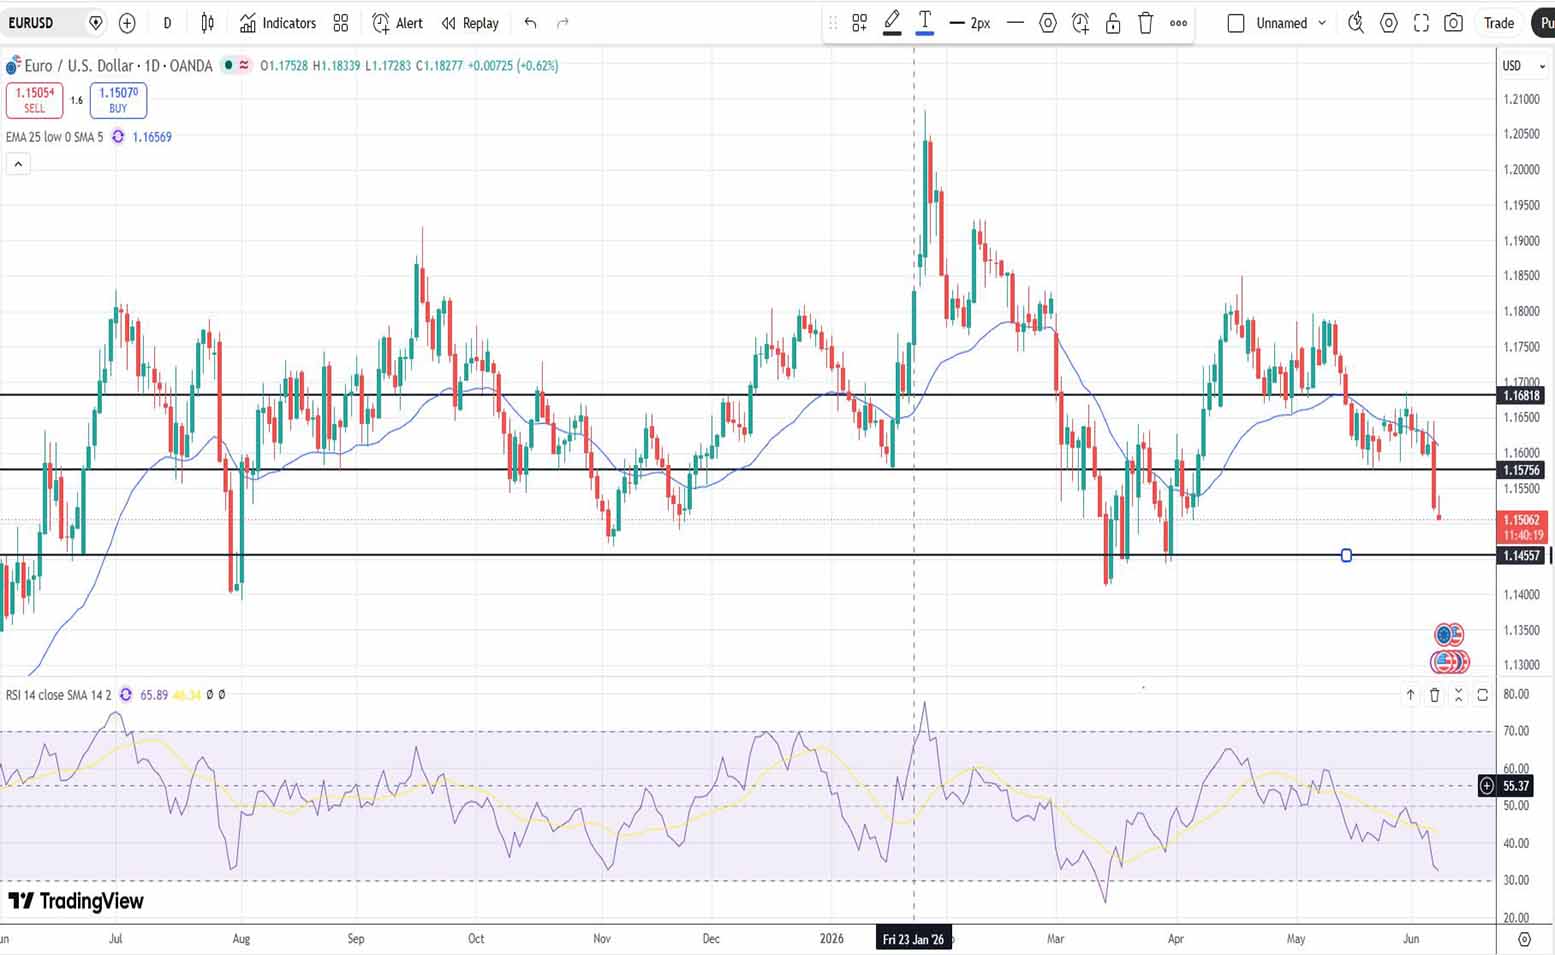Image resolution: width=1555 pixels, height=955 pixels.
Task: Add a symbol to compare with the plus icon
Action: [x=127, y=22]
